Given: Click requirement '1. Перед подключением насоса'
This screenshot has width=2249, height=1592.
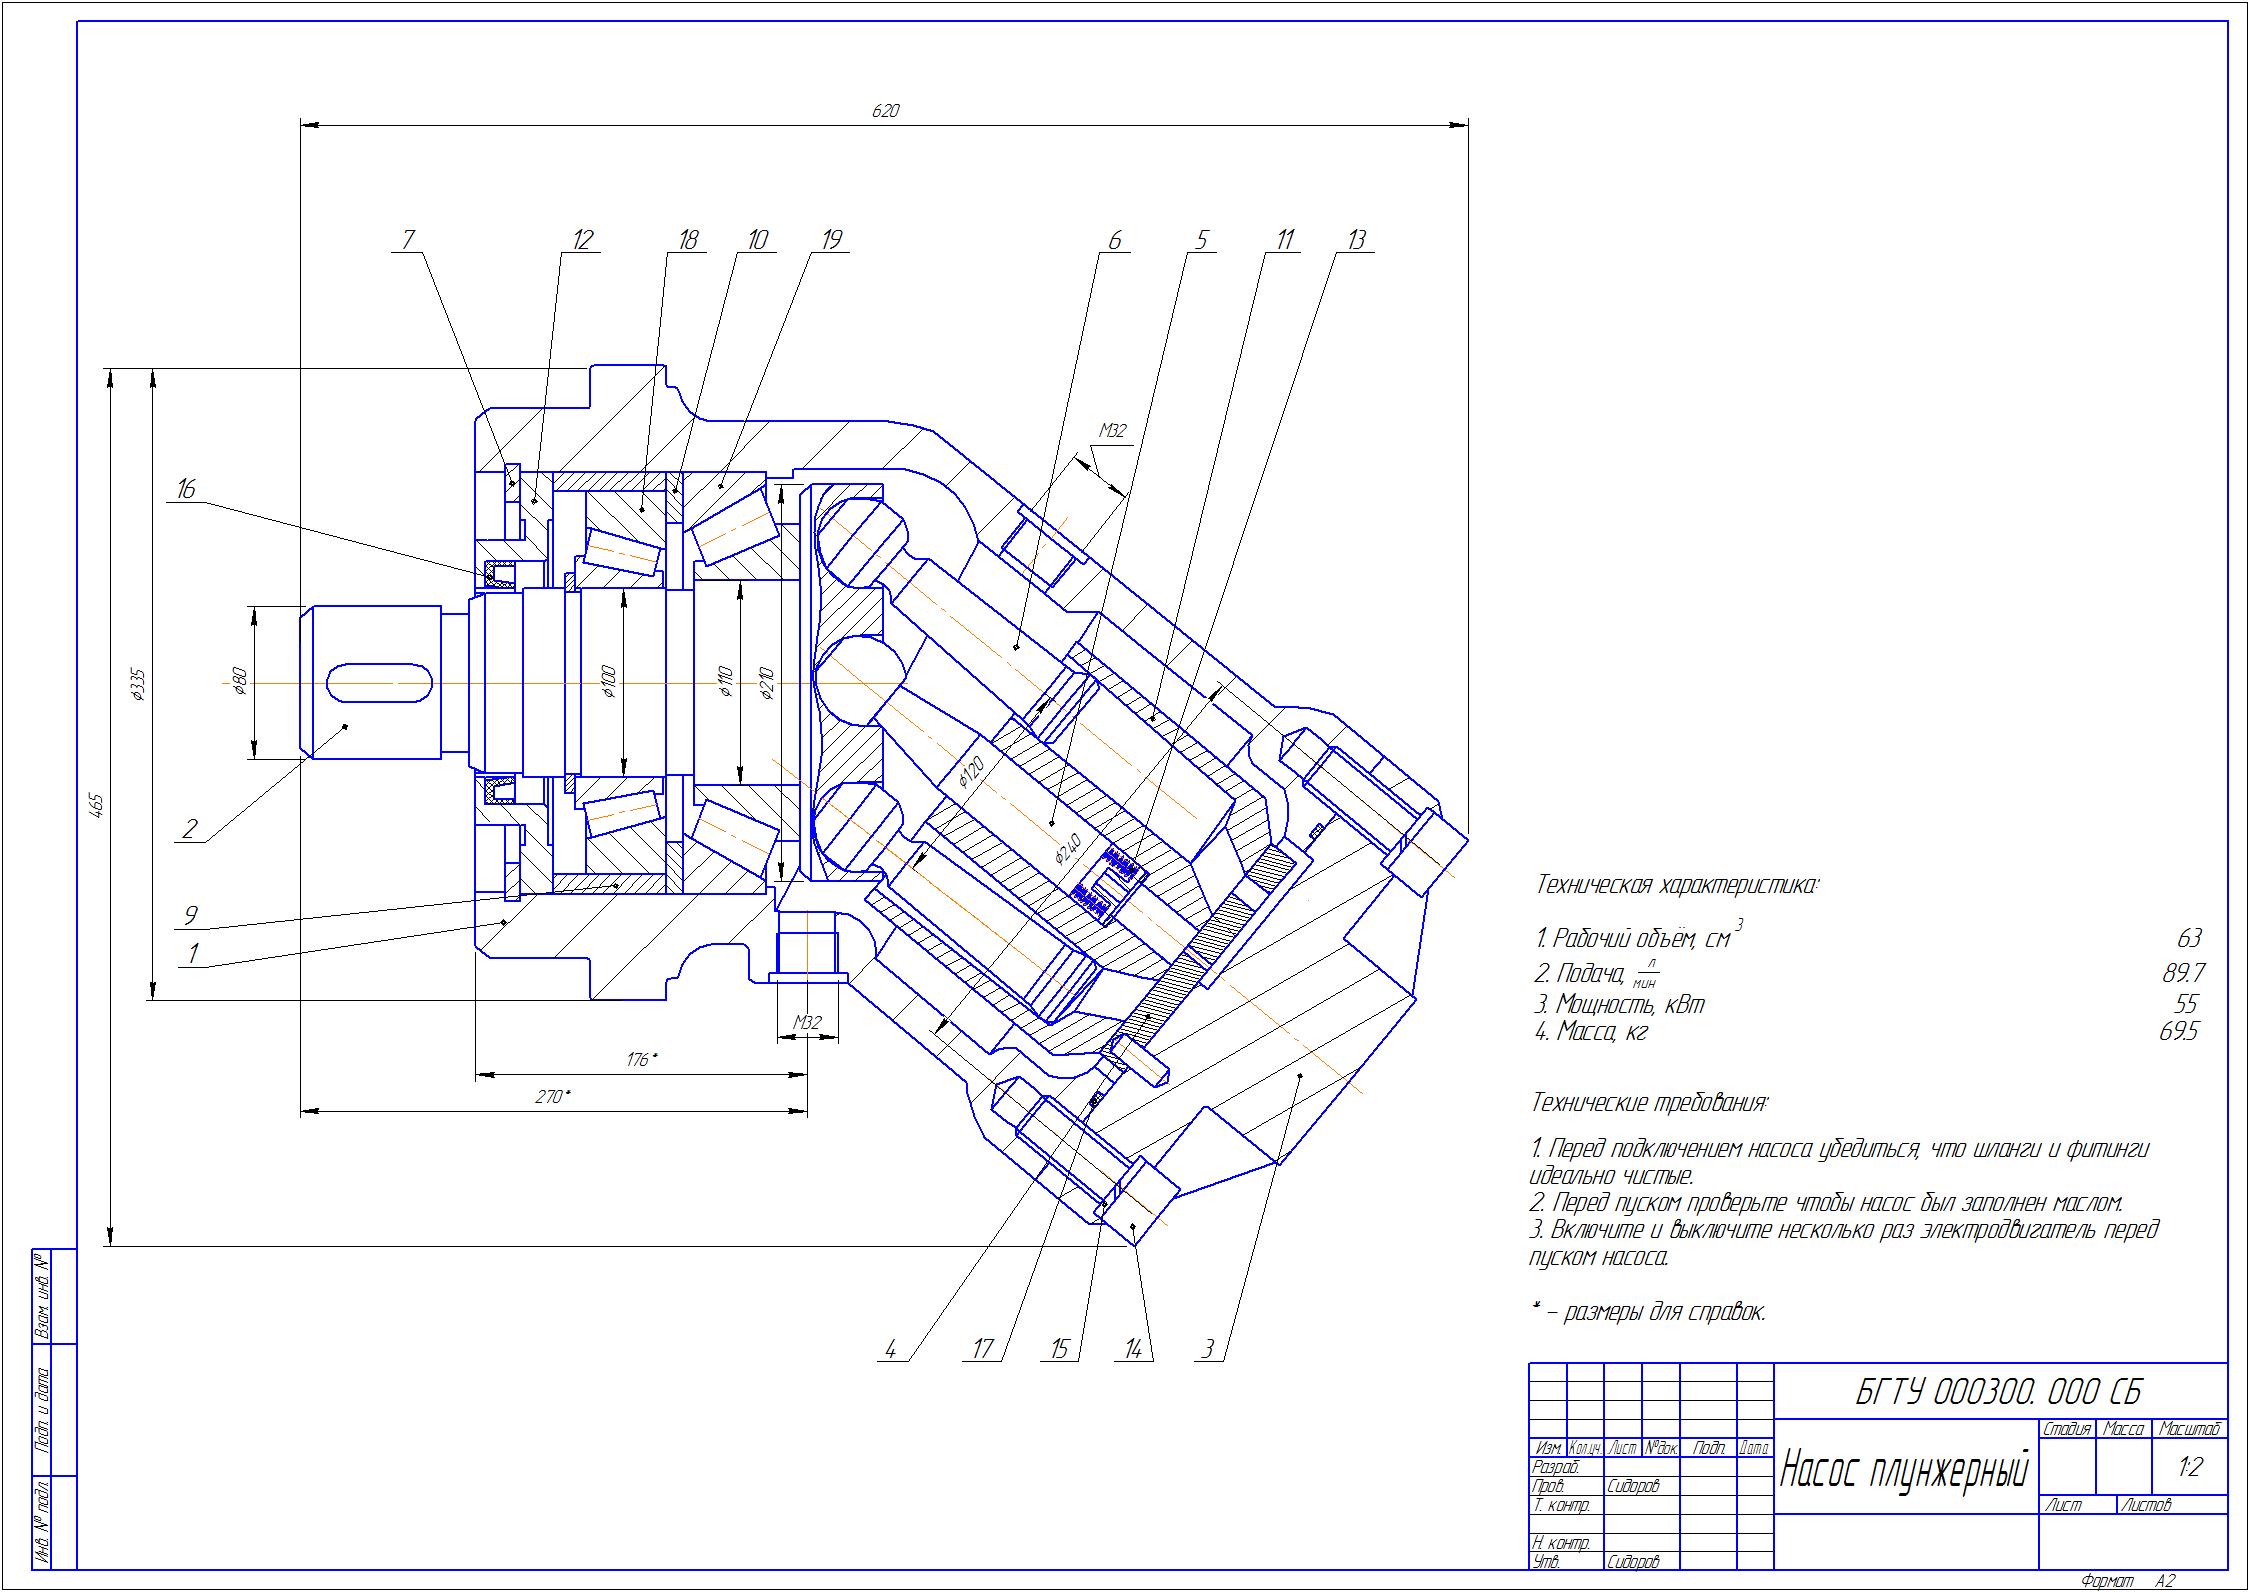Looking at the screenshot, I should pos(1840,1162).
